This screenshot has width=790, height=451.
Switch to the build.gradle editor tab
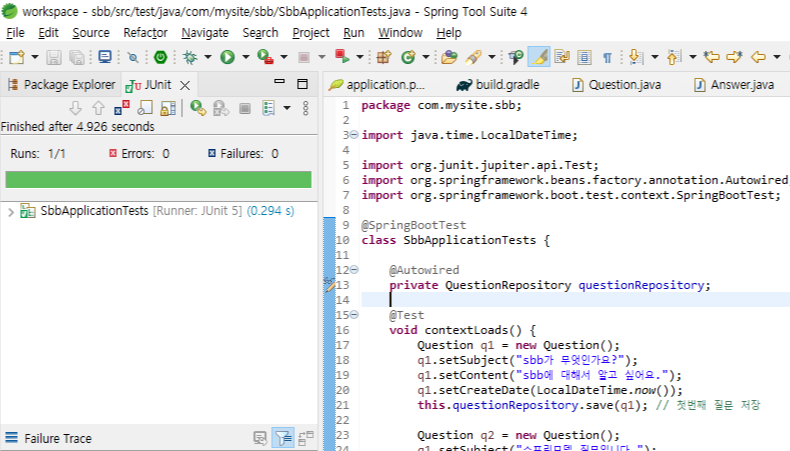[498, 85]
